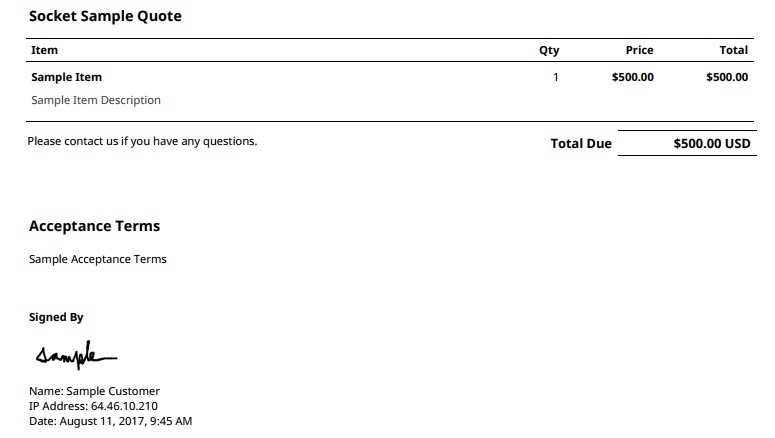775x438 pixels.
Task: Click the Signed By label
Action: (56, 317)
